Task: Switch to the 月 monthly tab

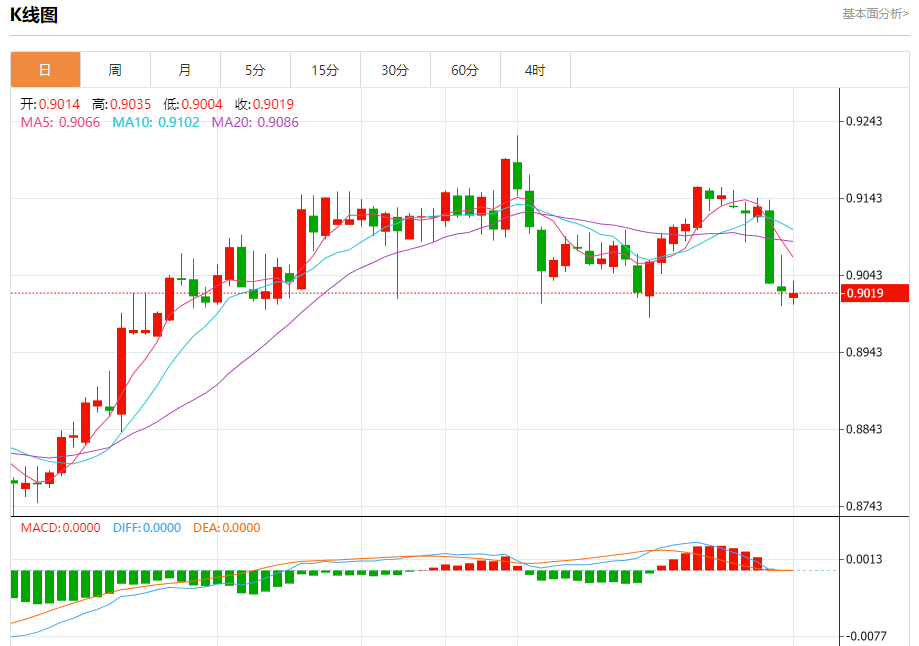Action: point(185,70)
